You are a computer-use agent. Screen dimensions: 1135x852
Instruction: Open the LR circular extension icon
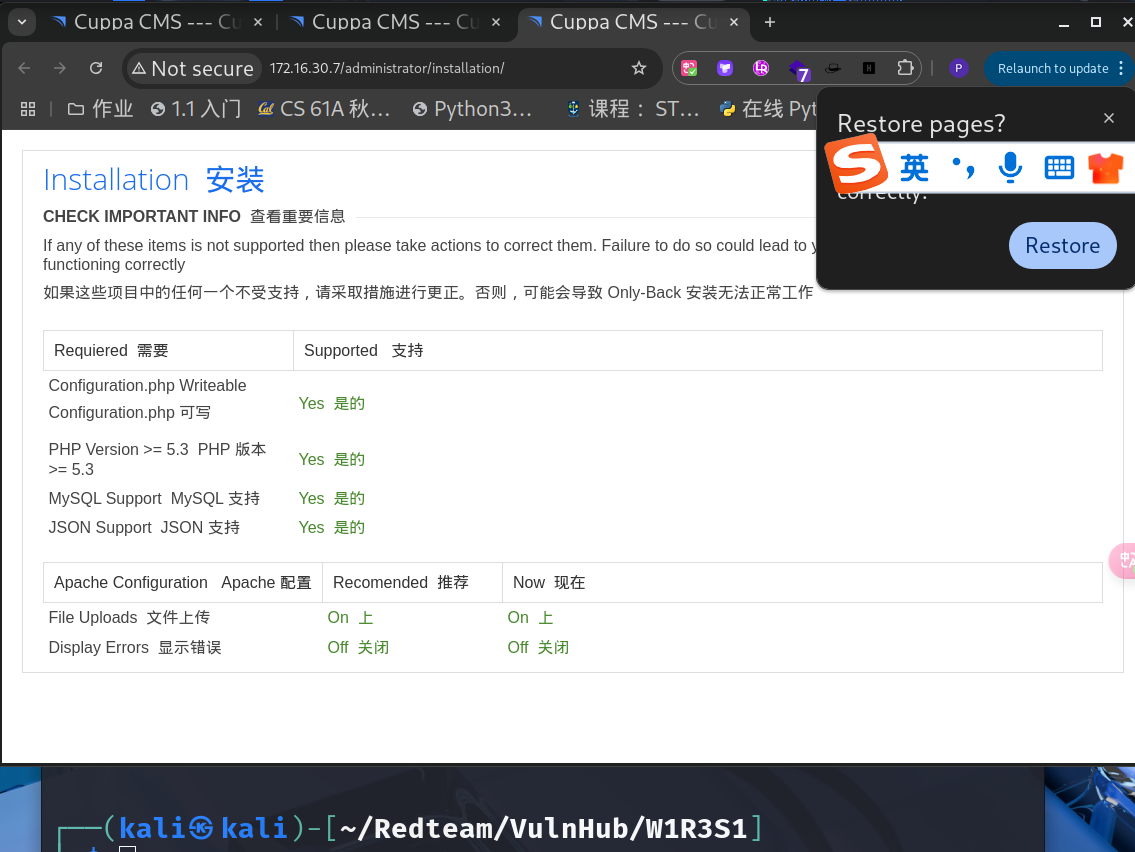pyautogui.click(x=761, y=68)
